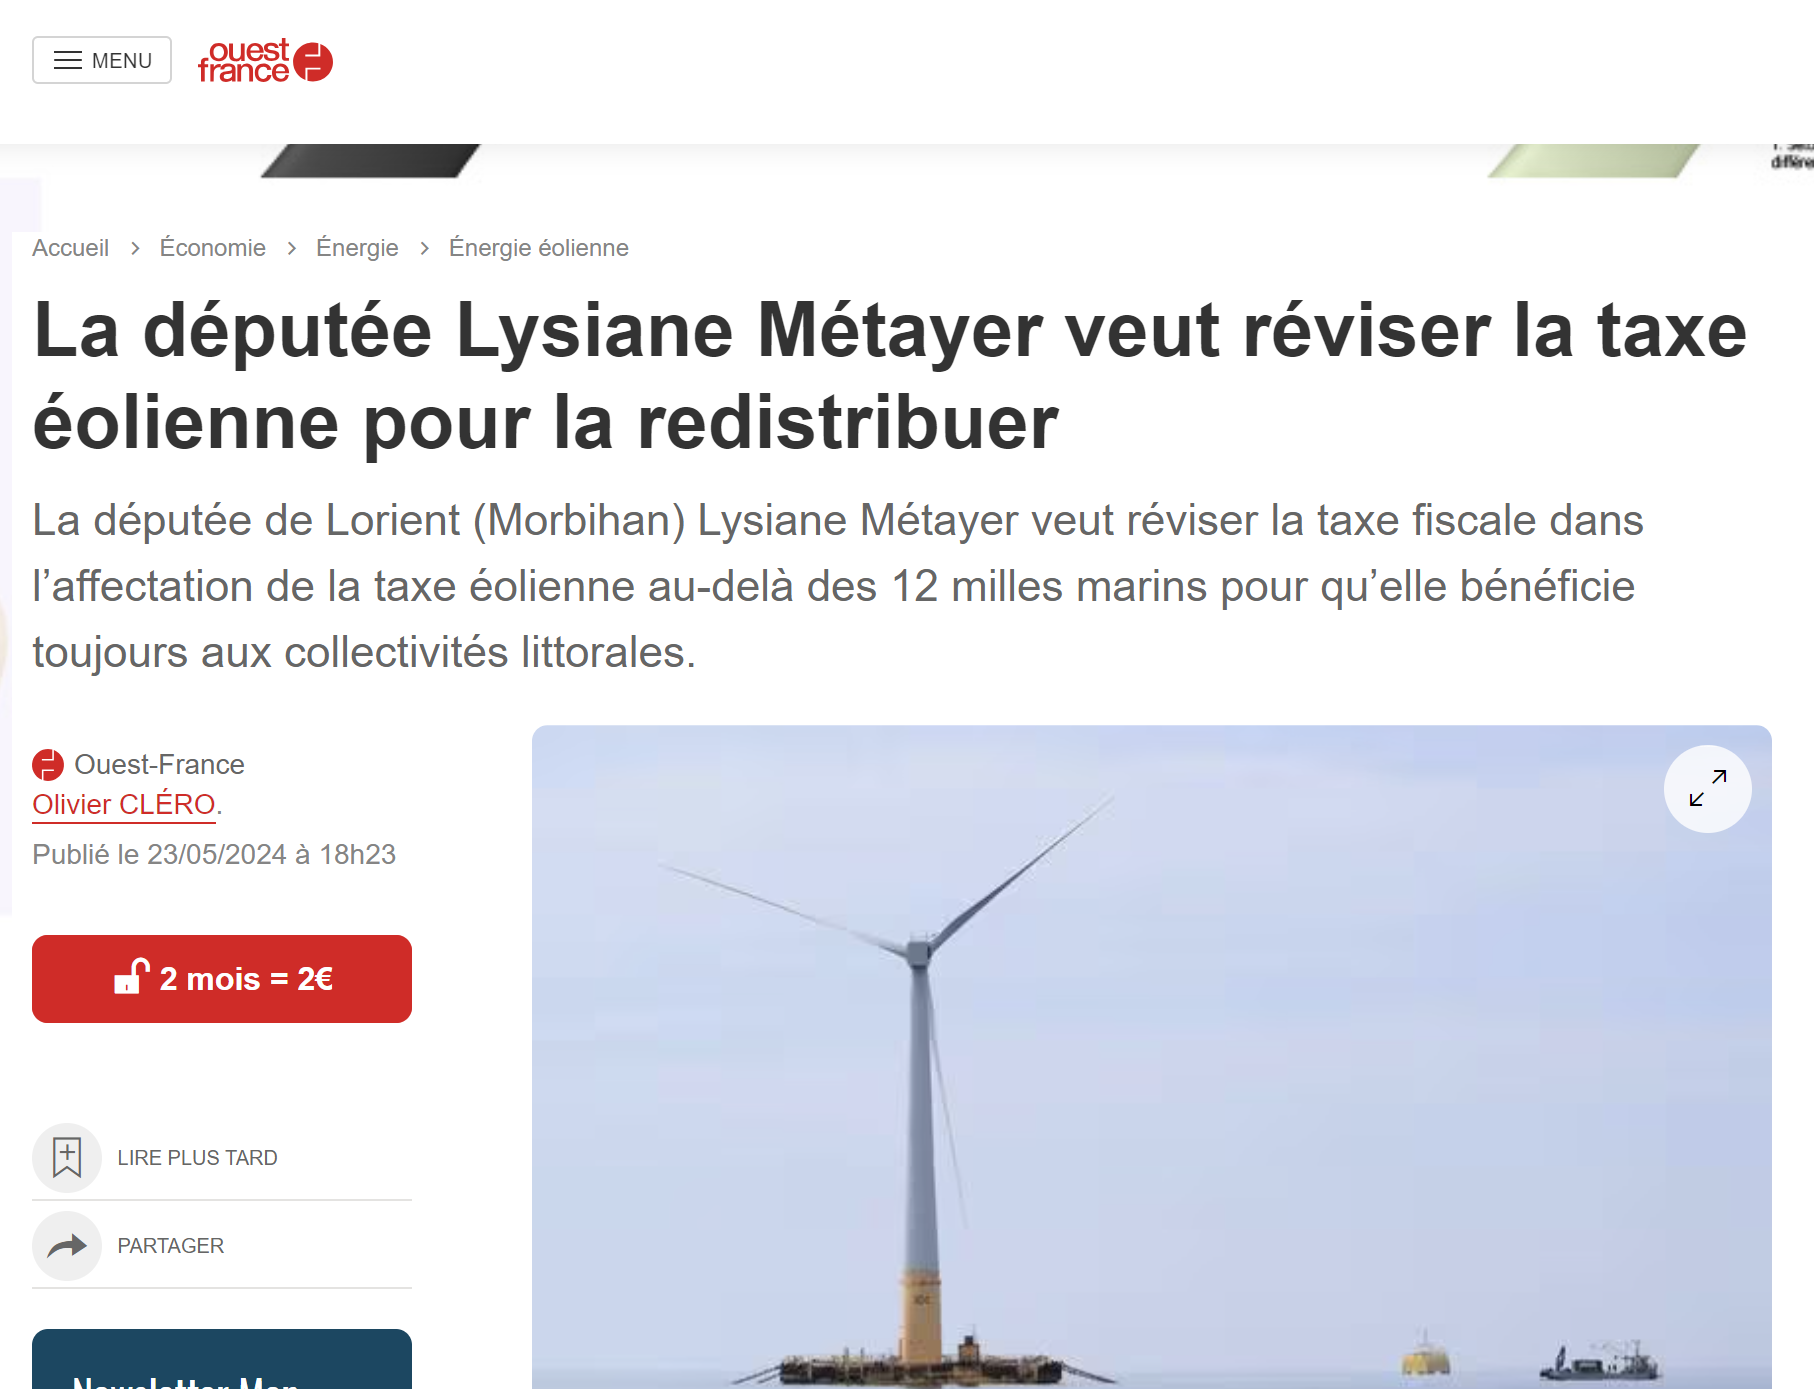Click the ad banner strip below header
The width and height of the screenshot is (1814, 1389).
coord(907,161)
